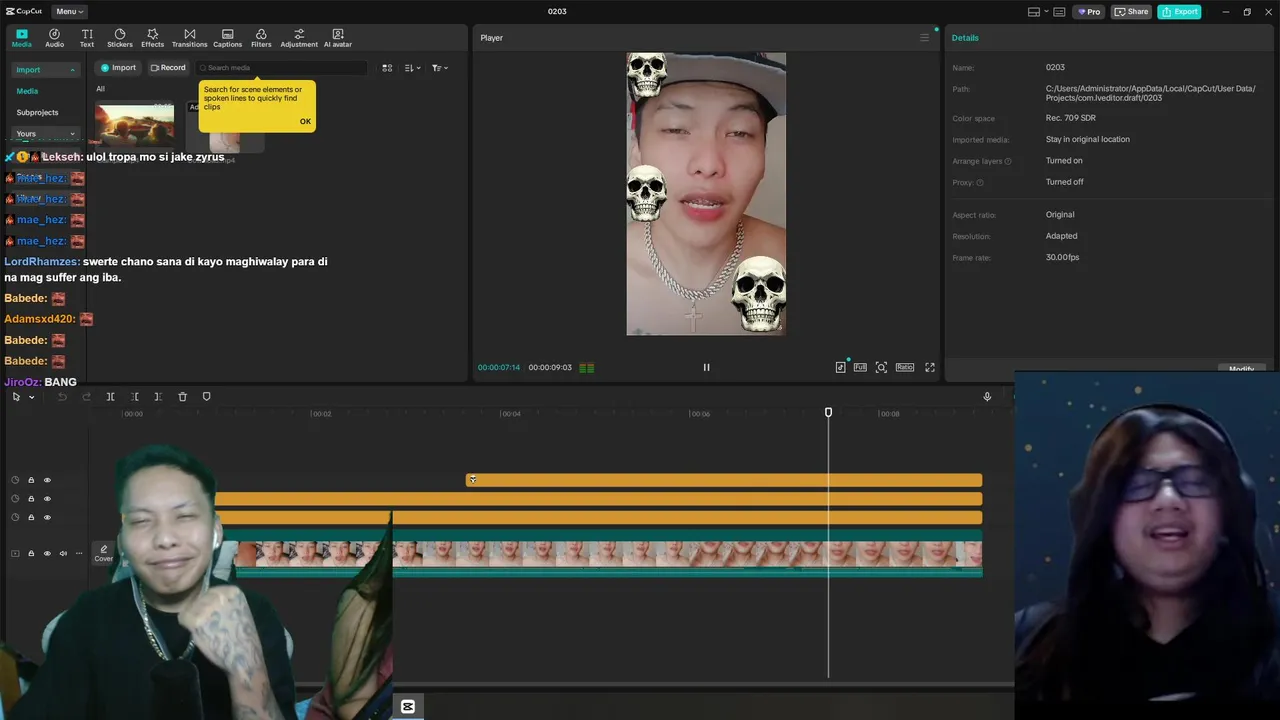Open main track more options

[79, 553]
